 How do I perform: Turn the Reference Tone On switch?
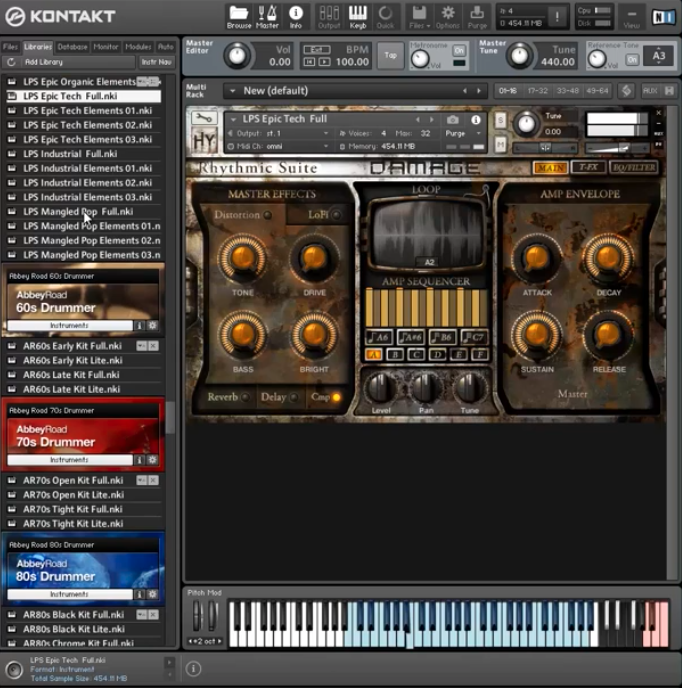coord(632,59)
